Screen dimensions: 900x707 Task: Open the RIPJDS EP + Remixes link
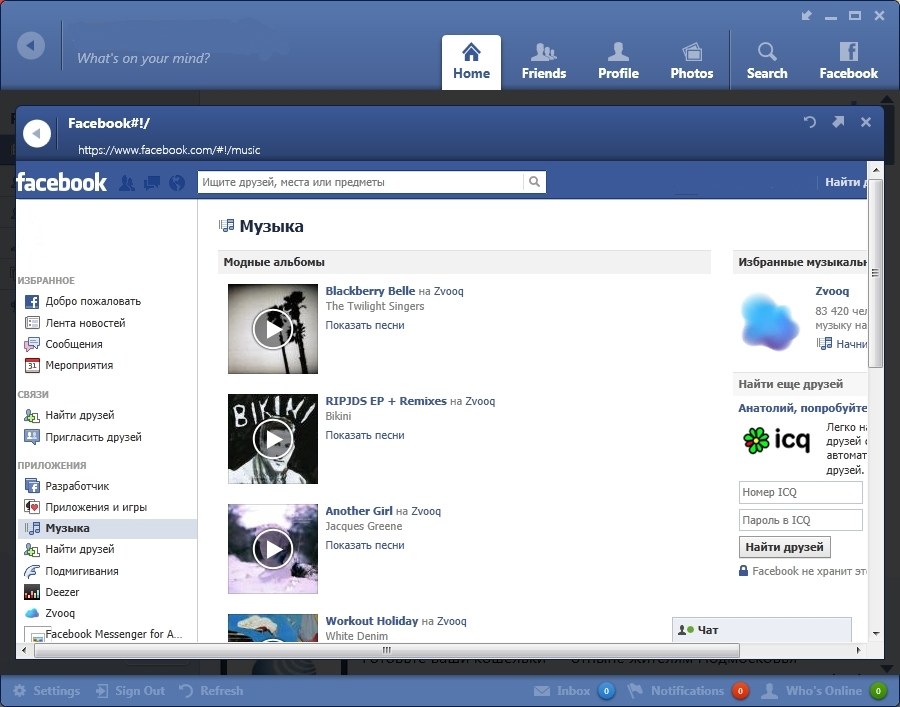coord(385,401)
